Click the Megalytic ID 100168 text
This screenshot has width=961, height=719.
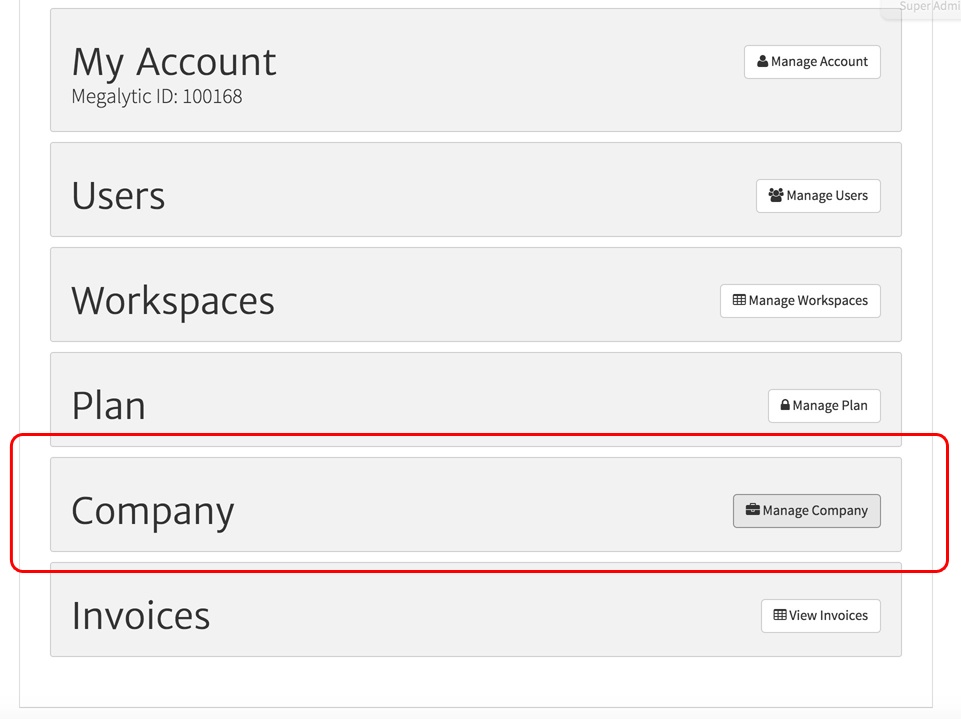click(x=159, y=96)
